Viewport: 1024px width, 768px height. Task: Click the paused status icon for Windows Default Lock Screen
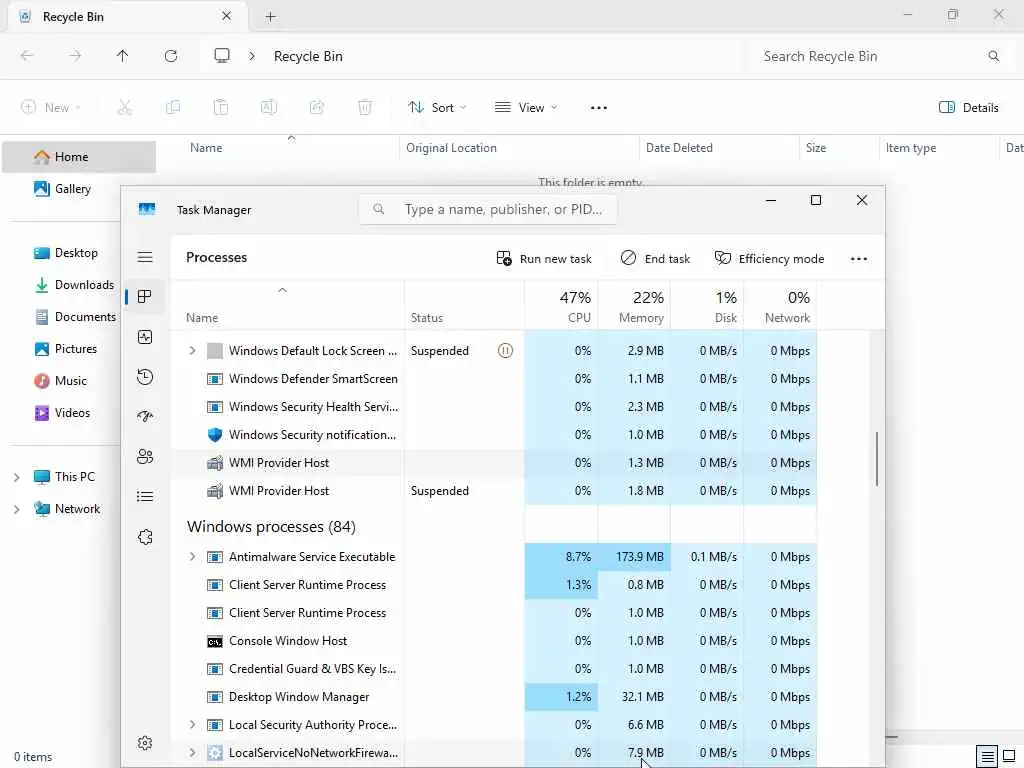(505, 351)
